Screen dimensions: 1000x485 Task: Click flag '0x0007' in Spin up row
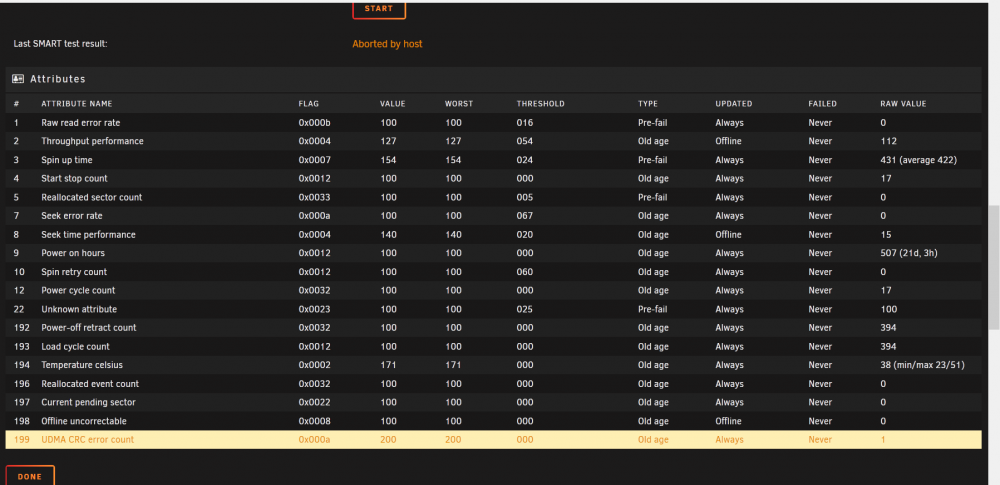coord(314,160)
